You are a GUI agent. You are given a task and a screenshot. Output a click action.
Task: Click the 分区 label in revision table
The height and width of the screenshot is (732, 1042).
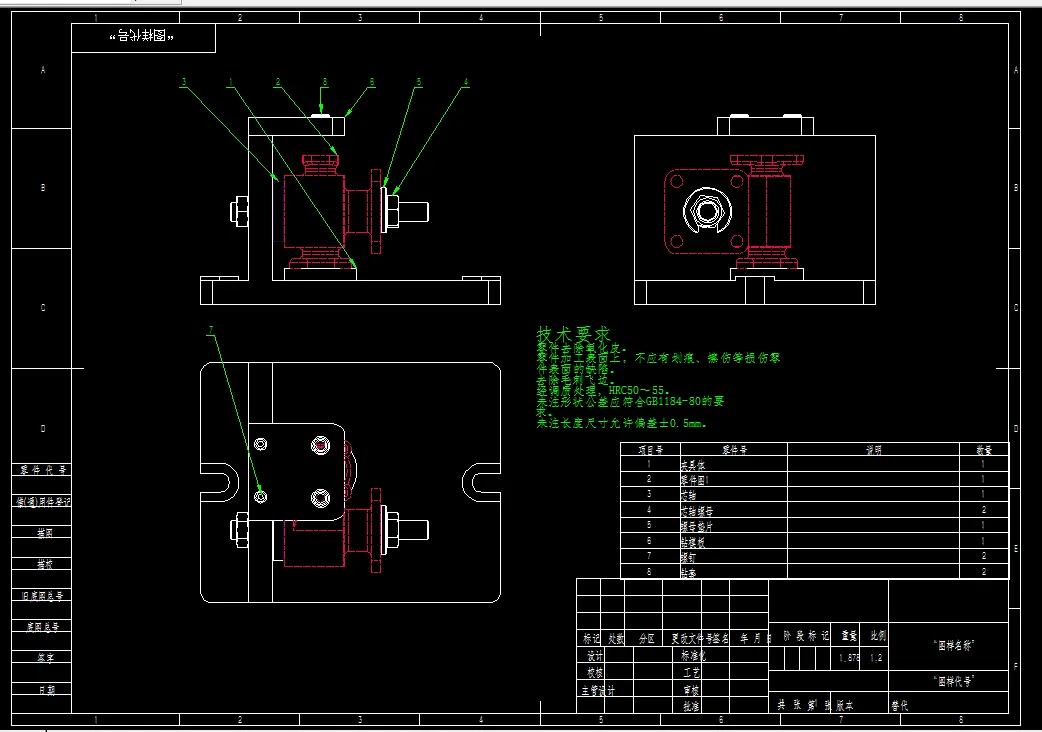click(647, 638)
